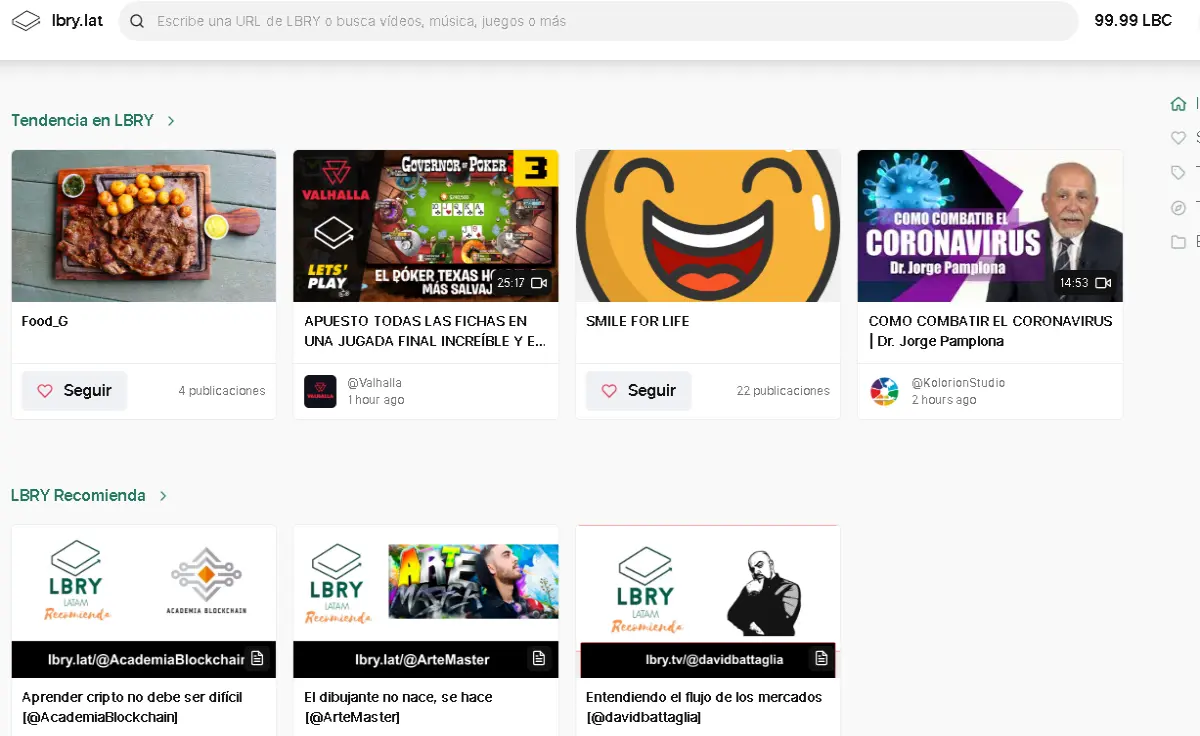This screenshot has height=736, width=1200.
Task: Open the compass Discover sidebar icon
Action: 1178,208
